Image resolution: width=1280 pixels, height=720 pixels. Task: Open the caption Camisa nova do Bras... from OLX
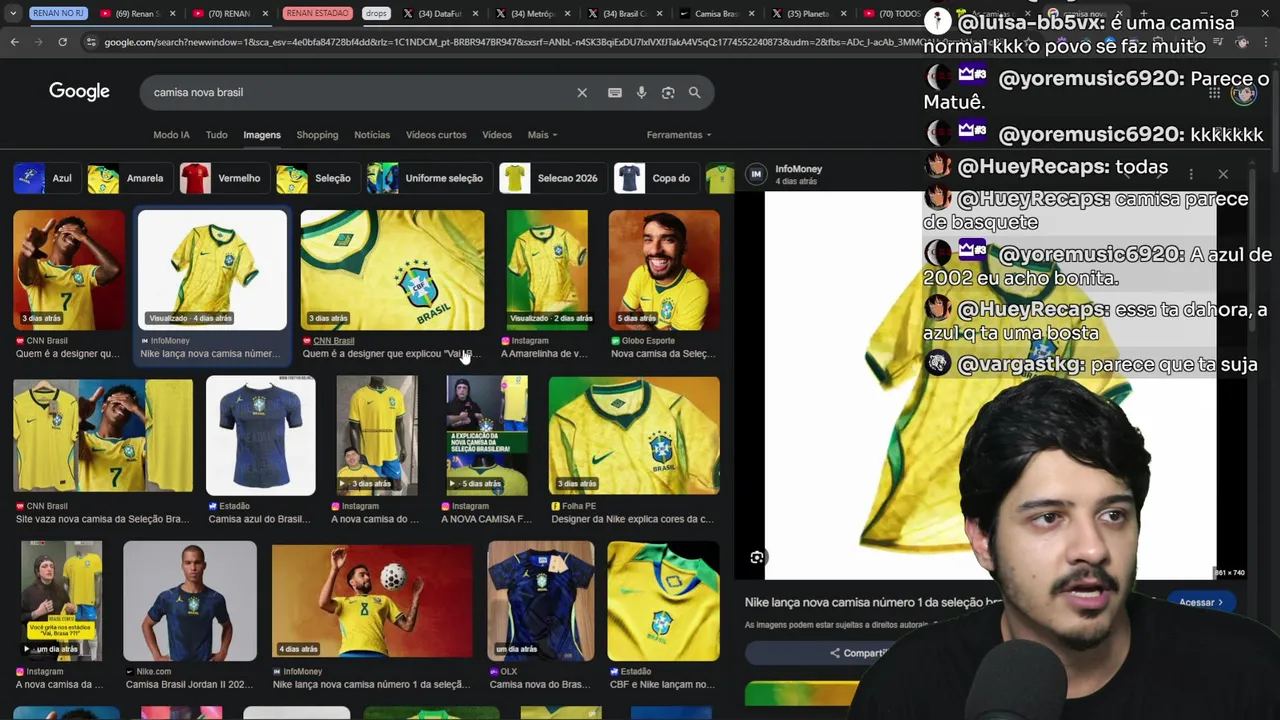539,685
